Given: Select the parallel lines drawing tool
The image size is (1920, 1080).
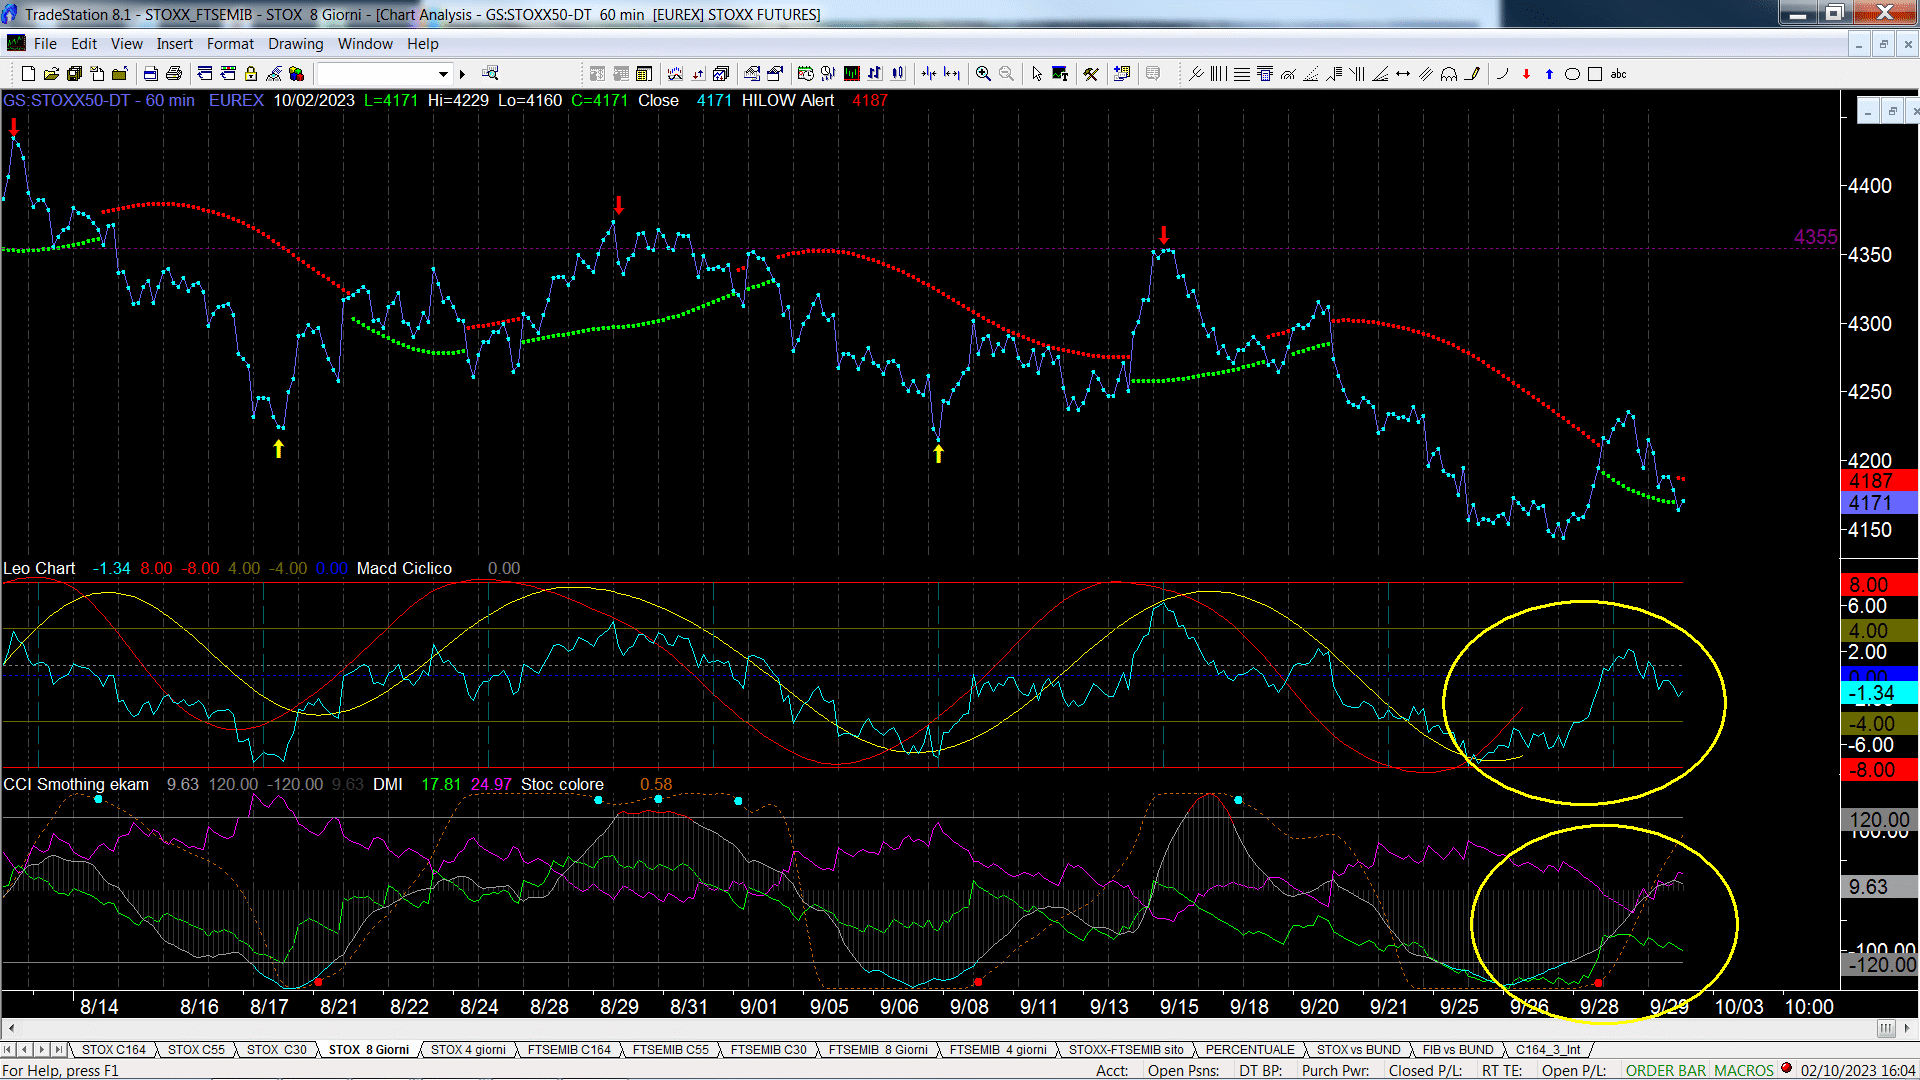Looking at the screenshot, I should point(1426,74).
